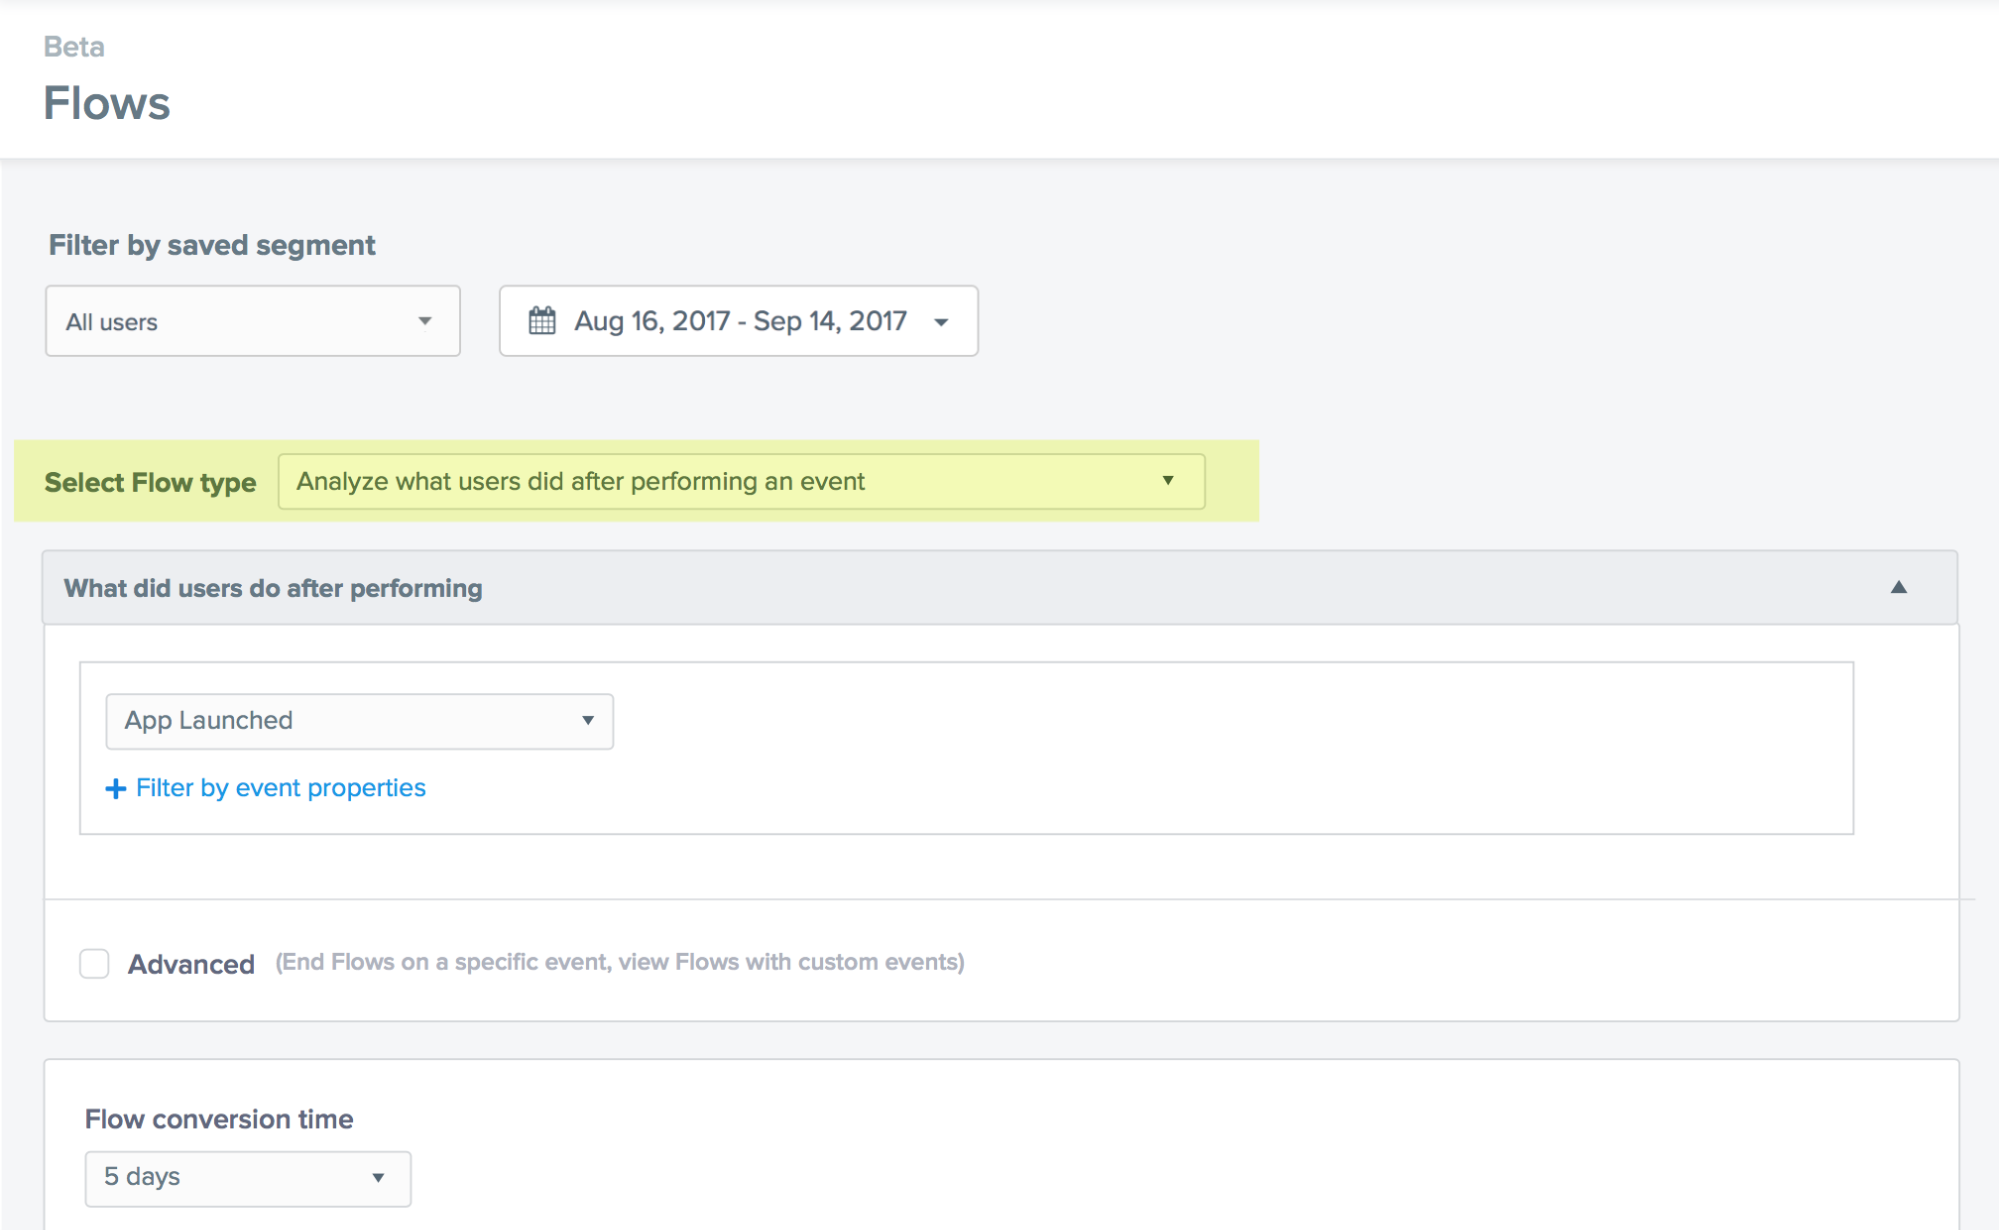The image size is (1999, 1230).
Task: Click the arrow on the App Launched selector
Action: [x=588, y=720]
